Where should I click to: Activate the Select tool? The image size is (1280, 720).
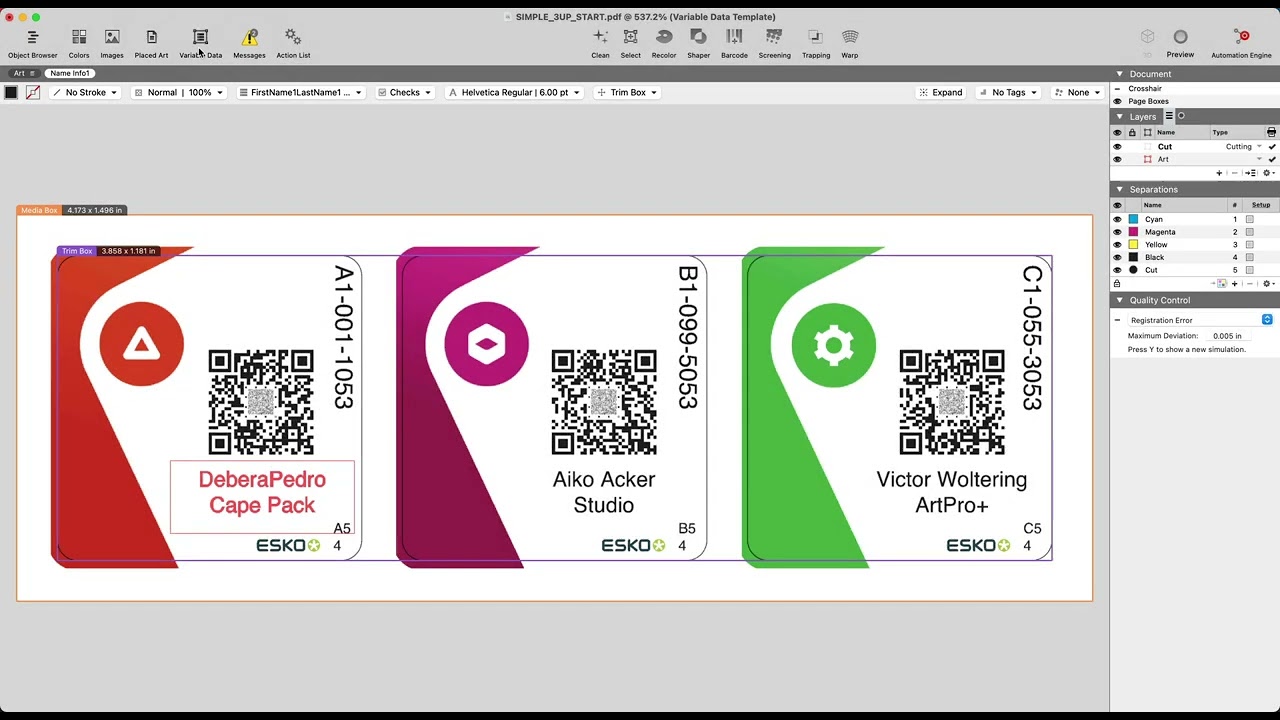point(631,42)
